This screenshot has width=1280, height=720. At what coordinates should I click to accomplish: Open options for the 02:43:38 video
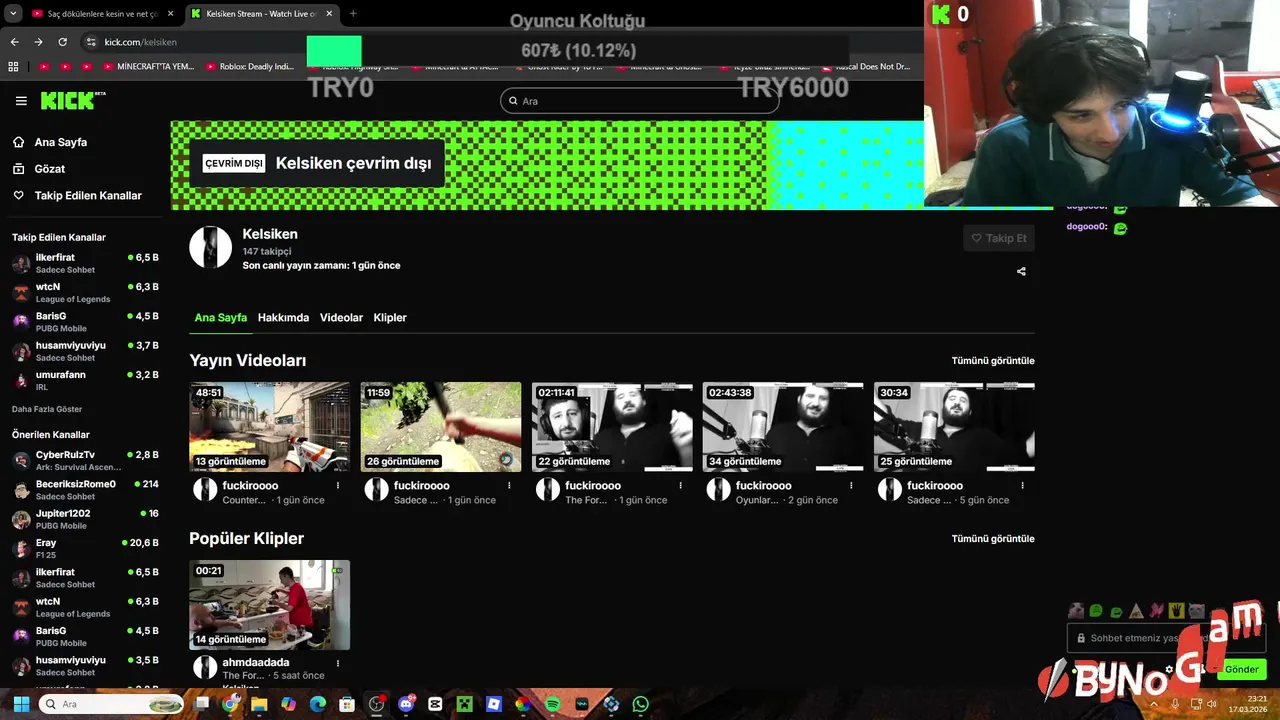point(851,486)
